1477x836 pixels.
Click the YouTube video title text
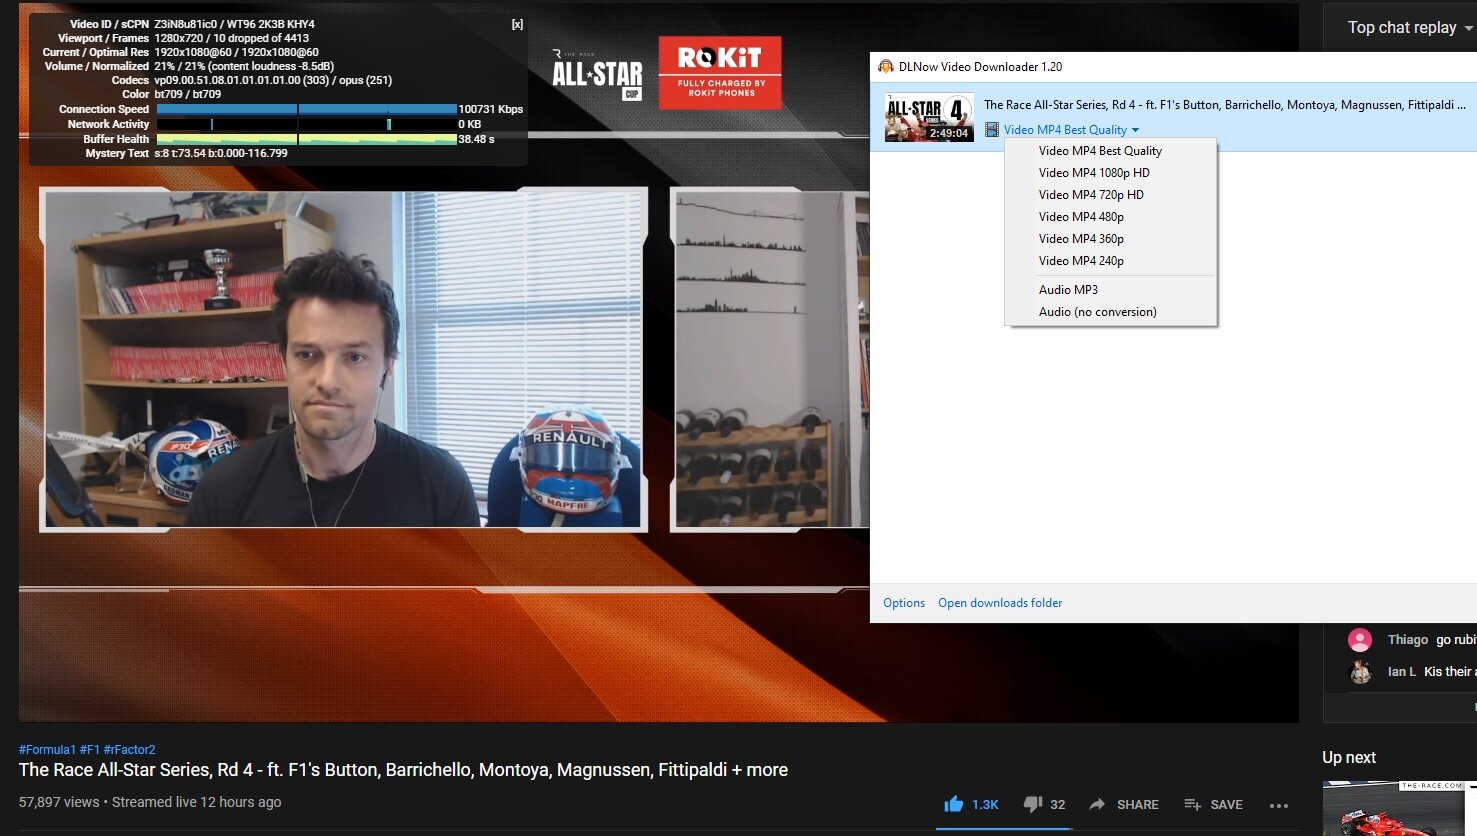point(403,770)
